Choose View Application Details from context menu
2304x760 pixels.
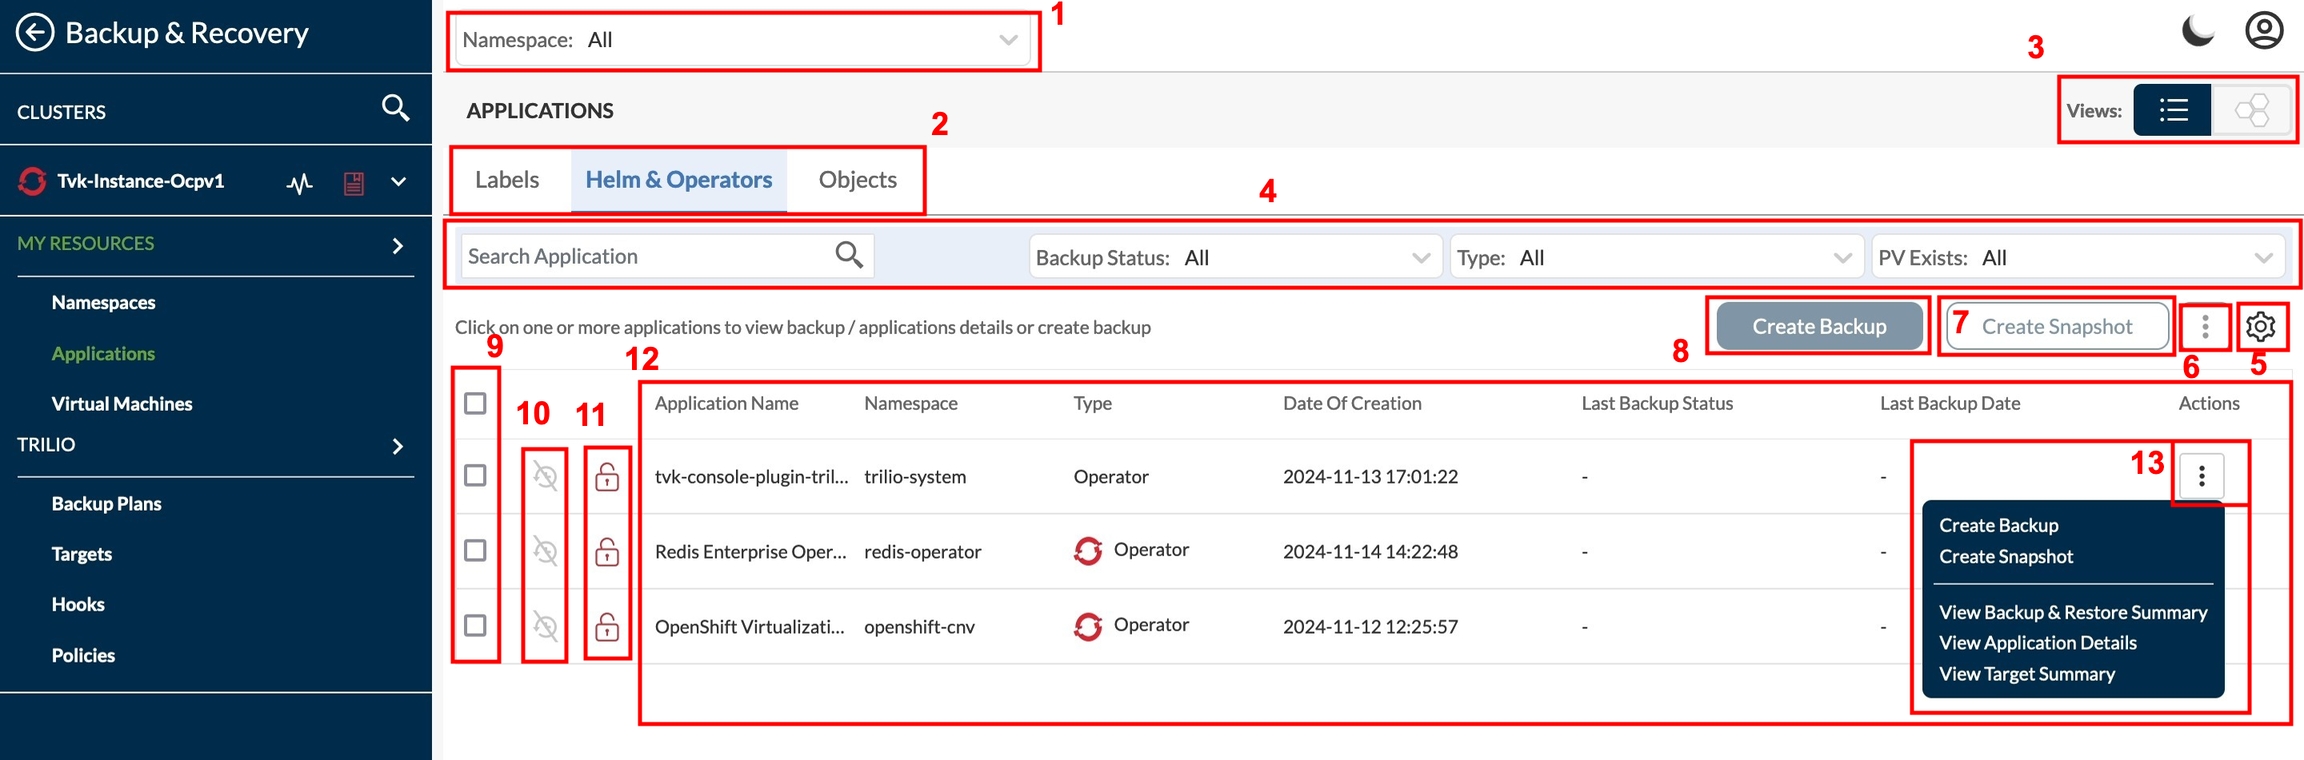(2037, 643)
